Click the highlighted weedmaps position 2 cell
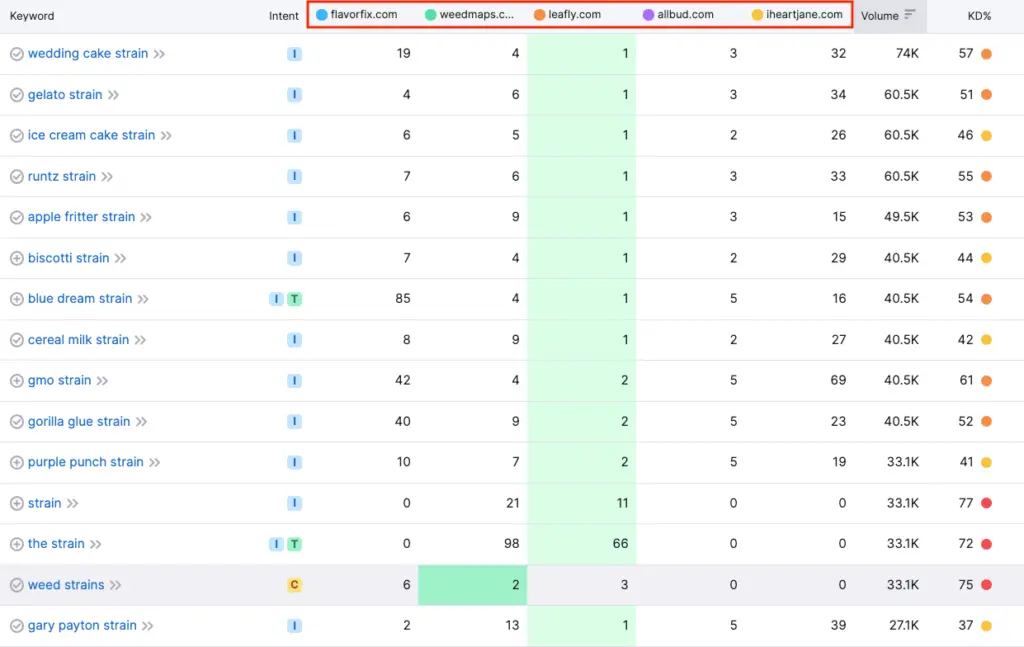 point(472,585)
